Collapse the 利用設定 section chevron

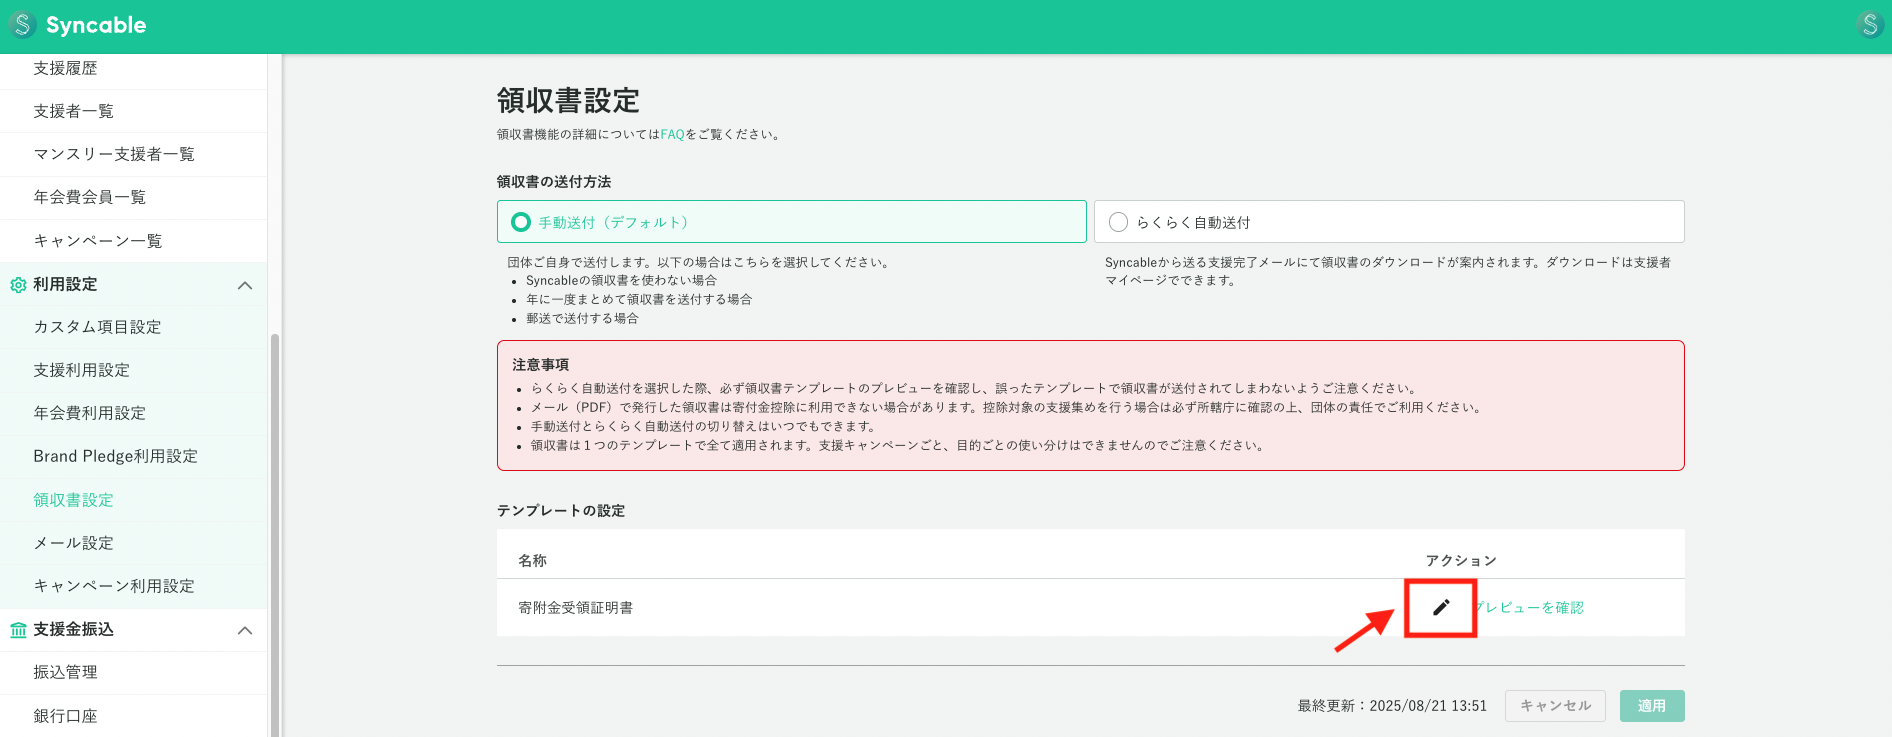pyautogui.click(x=245, y=285)
